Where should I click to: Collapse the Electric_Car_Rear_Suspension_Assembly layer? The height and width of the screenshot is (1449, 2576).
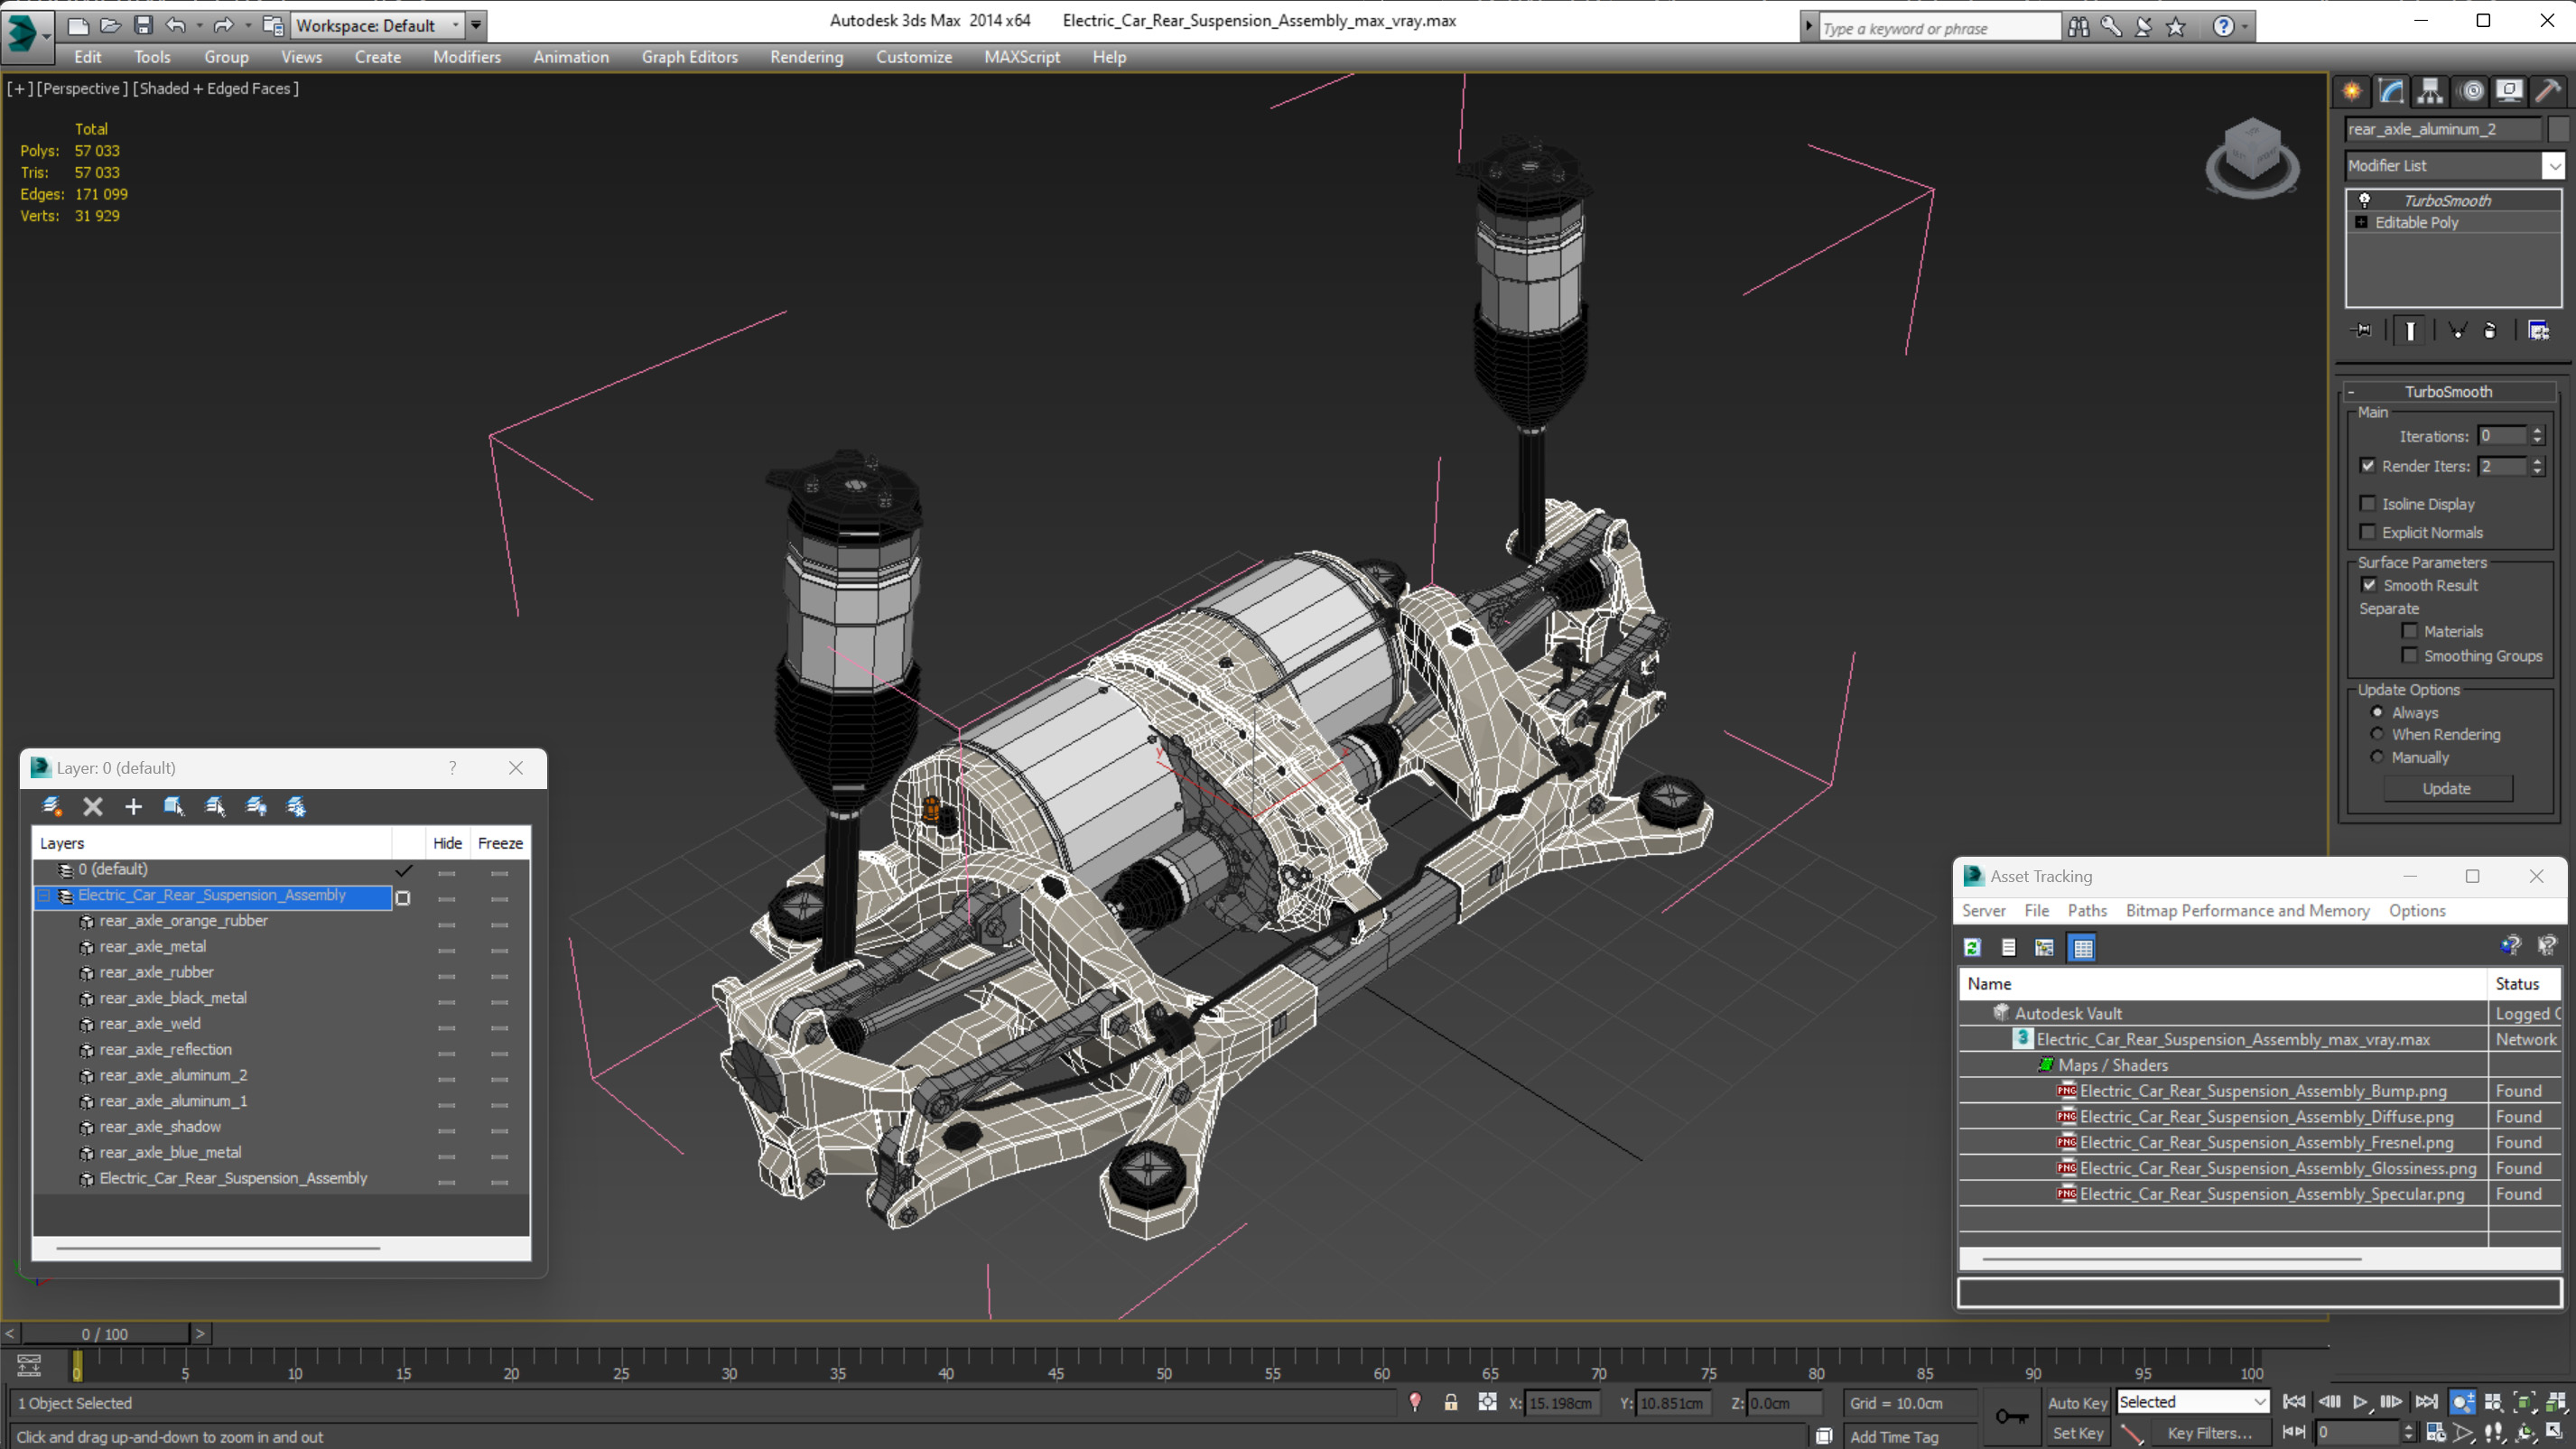(x=44, y=896)
